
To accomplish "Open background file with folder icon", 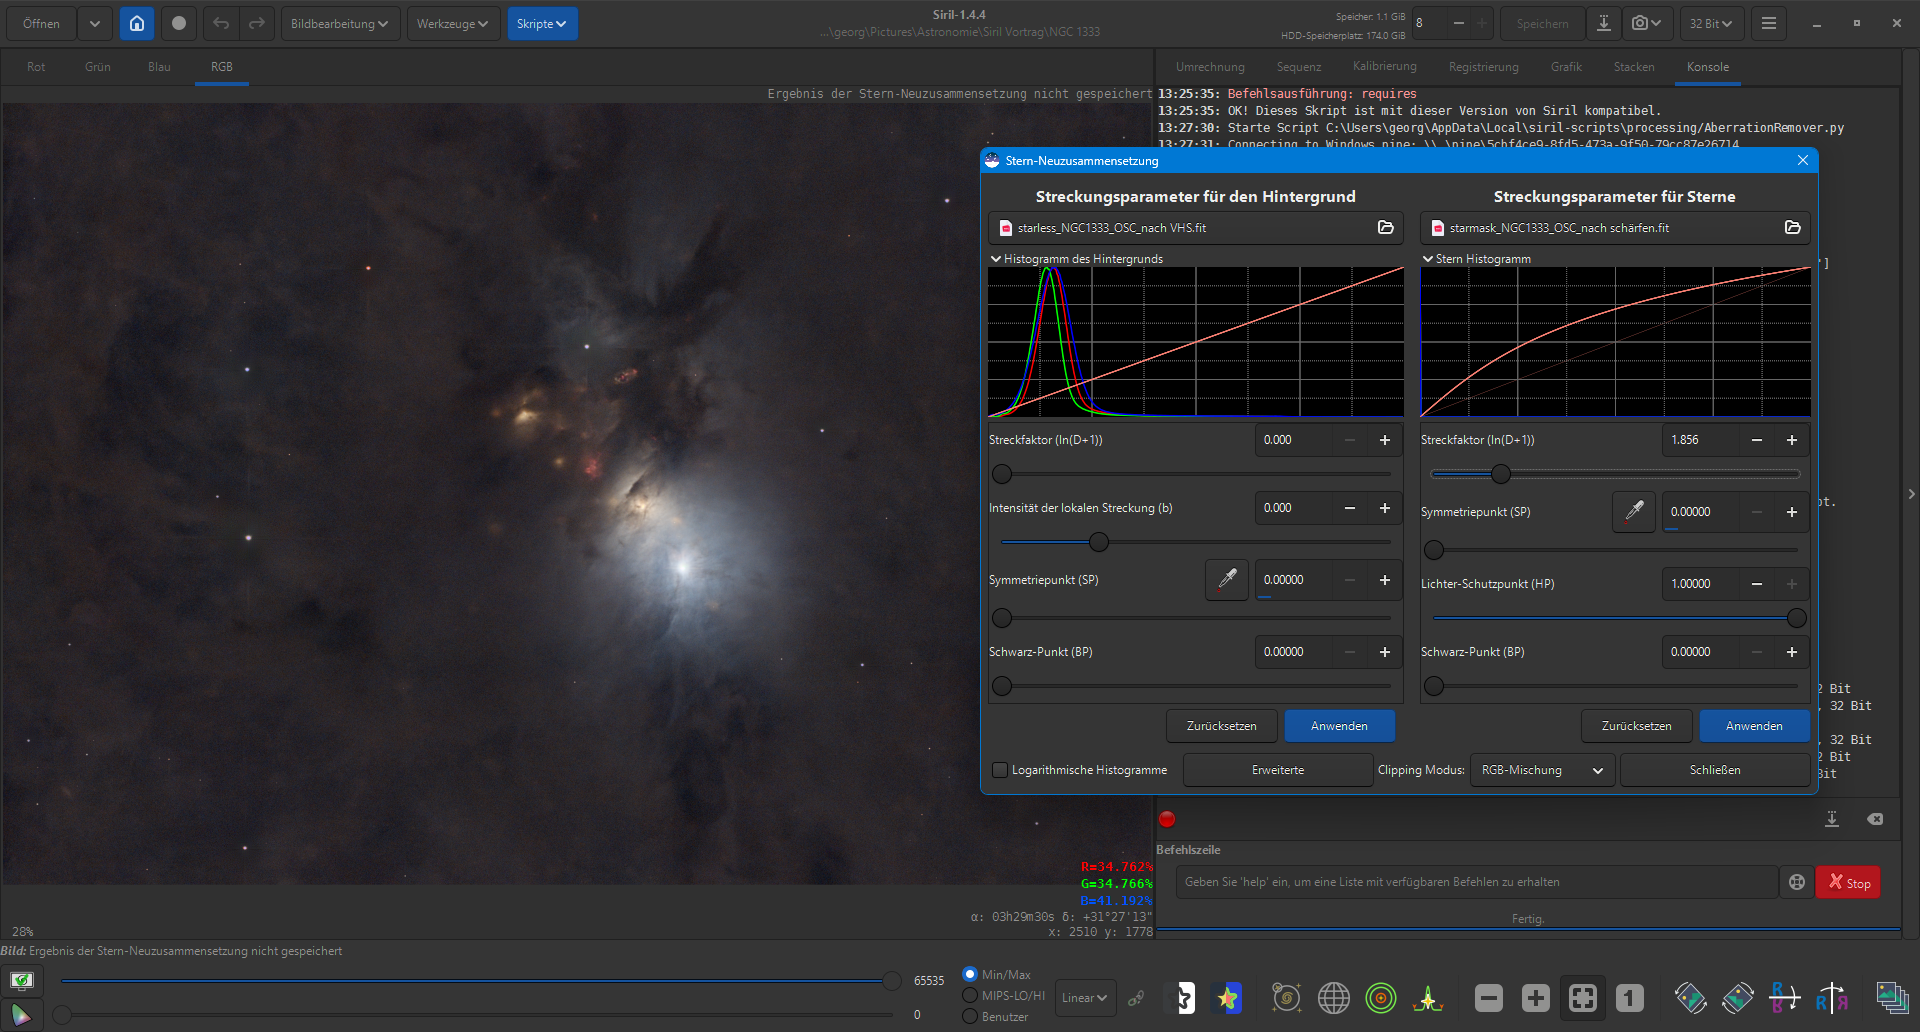I will pos(1386,228).
